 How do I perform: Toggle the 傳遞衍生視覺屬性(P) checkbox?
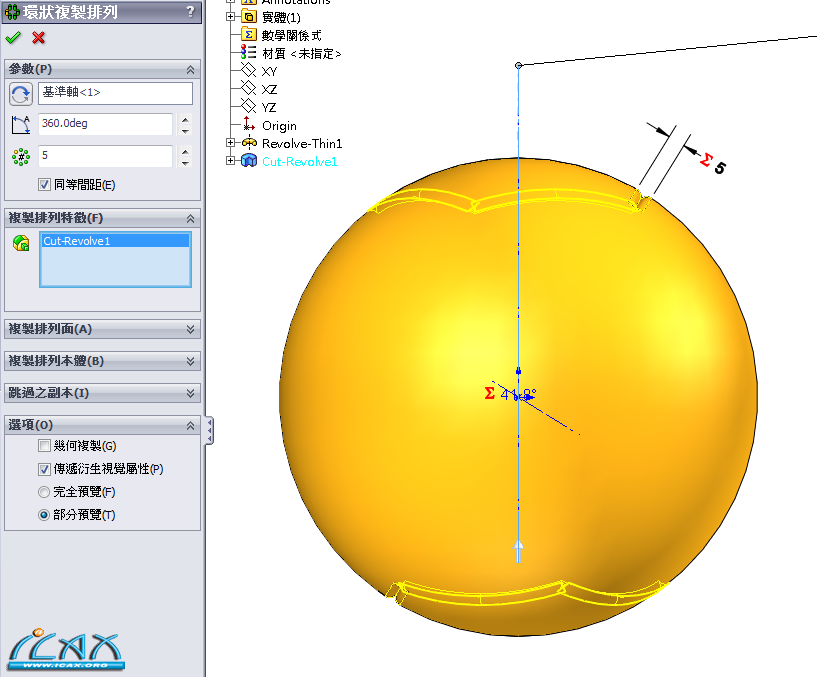tap(44, 469)
